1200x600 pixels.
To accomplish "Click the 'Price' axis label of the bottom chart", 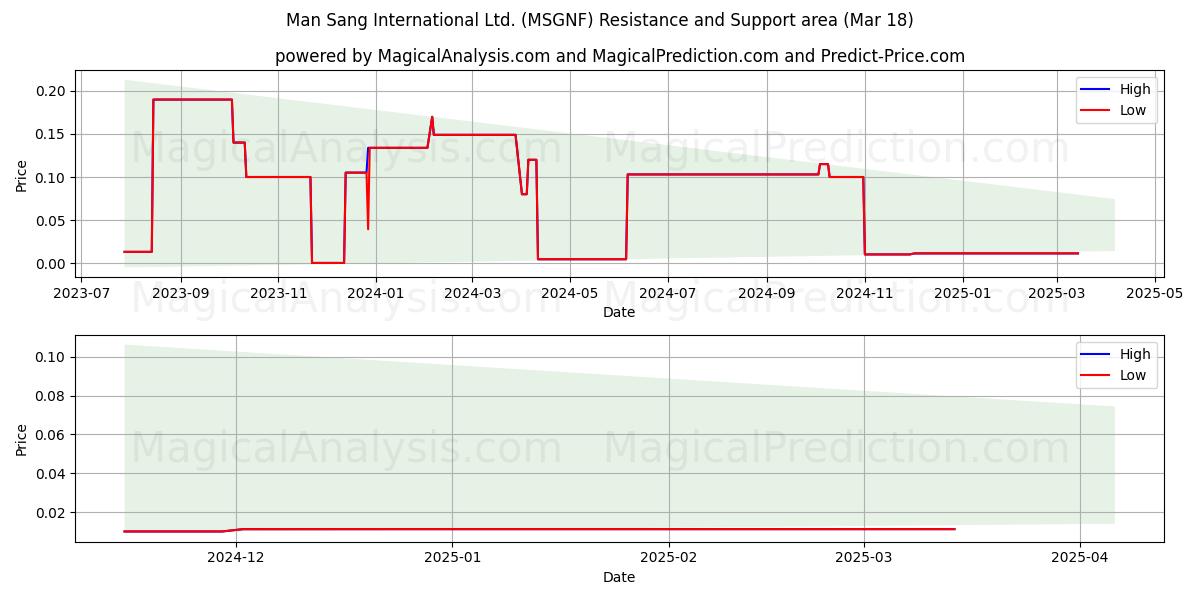I will 22,439.
